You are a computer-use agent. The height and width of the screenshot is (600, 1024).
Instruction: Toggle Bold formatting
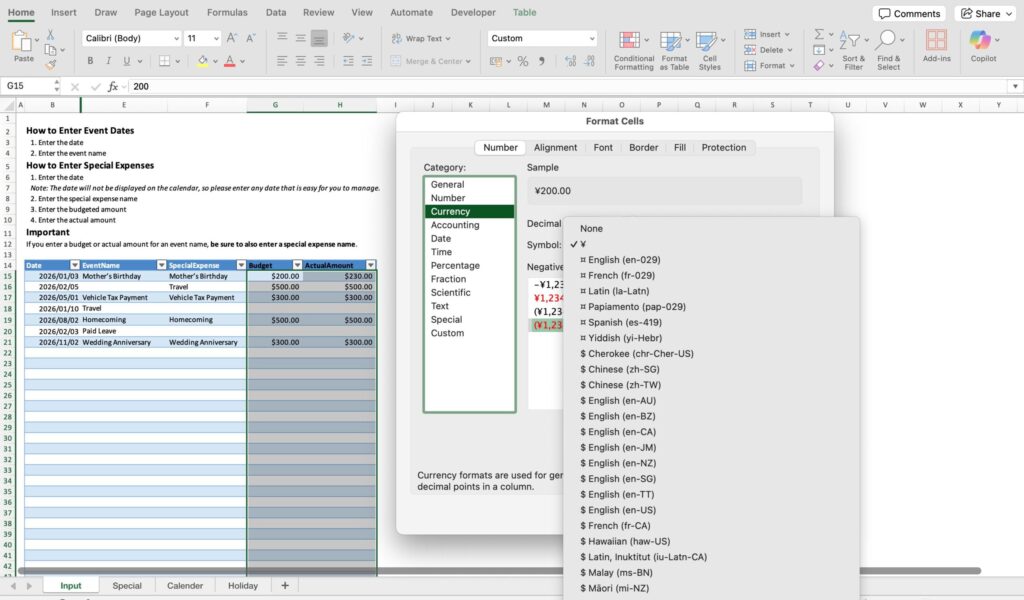(x=91, y=62)
